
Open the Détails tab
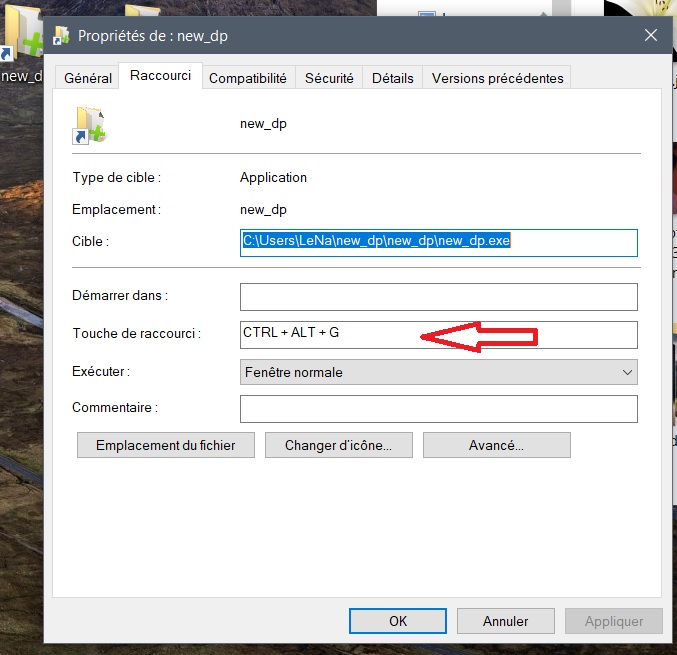392,78
